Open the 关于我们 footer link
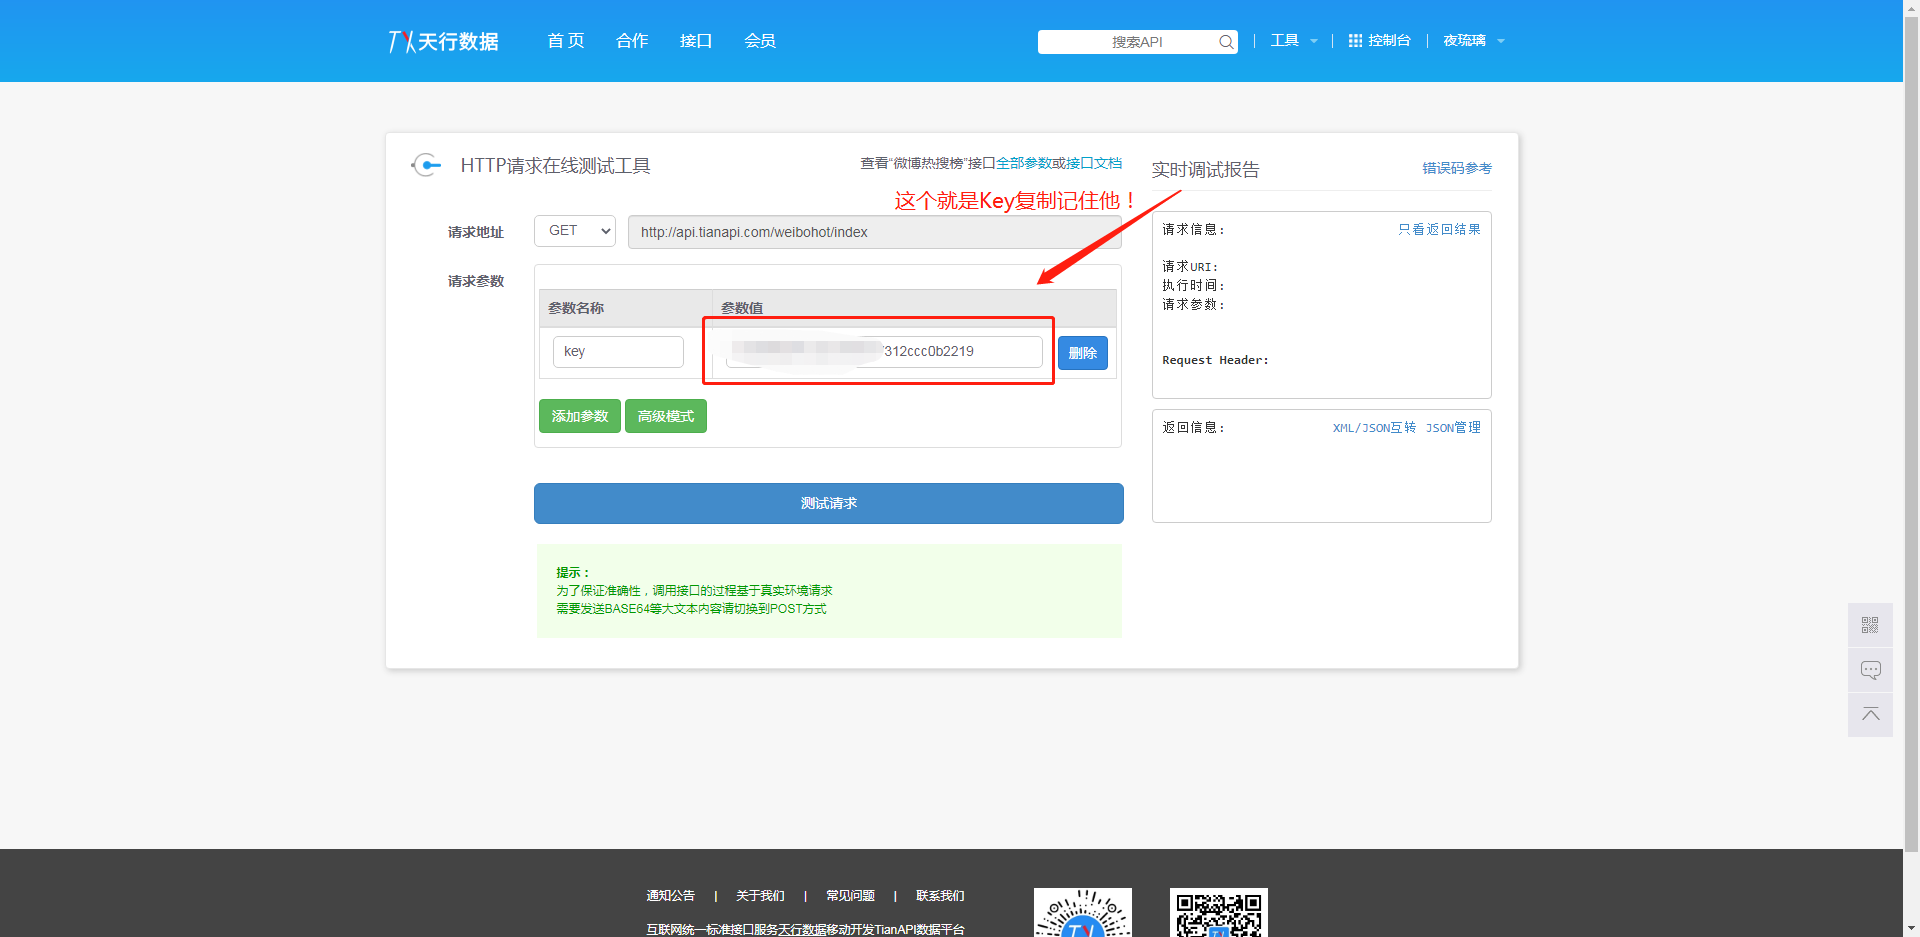The image size is (1920, 937). [760, 896]
